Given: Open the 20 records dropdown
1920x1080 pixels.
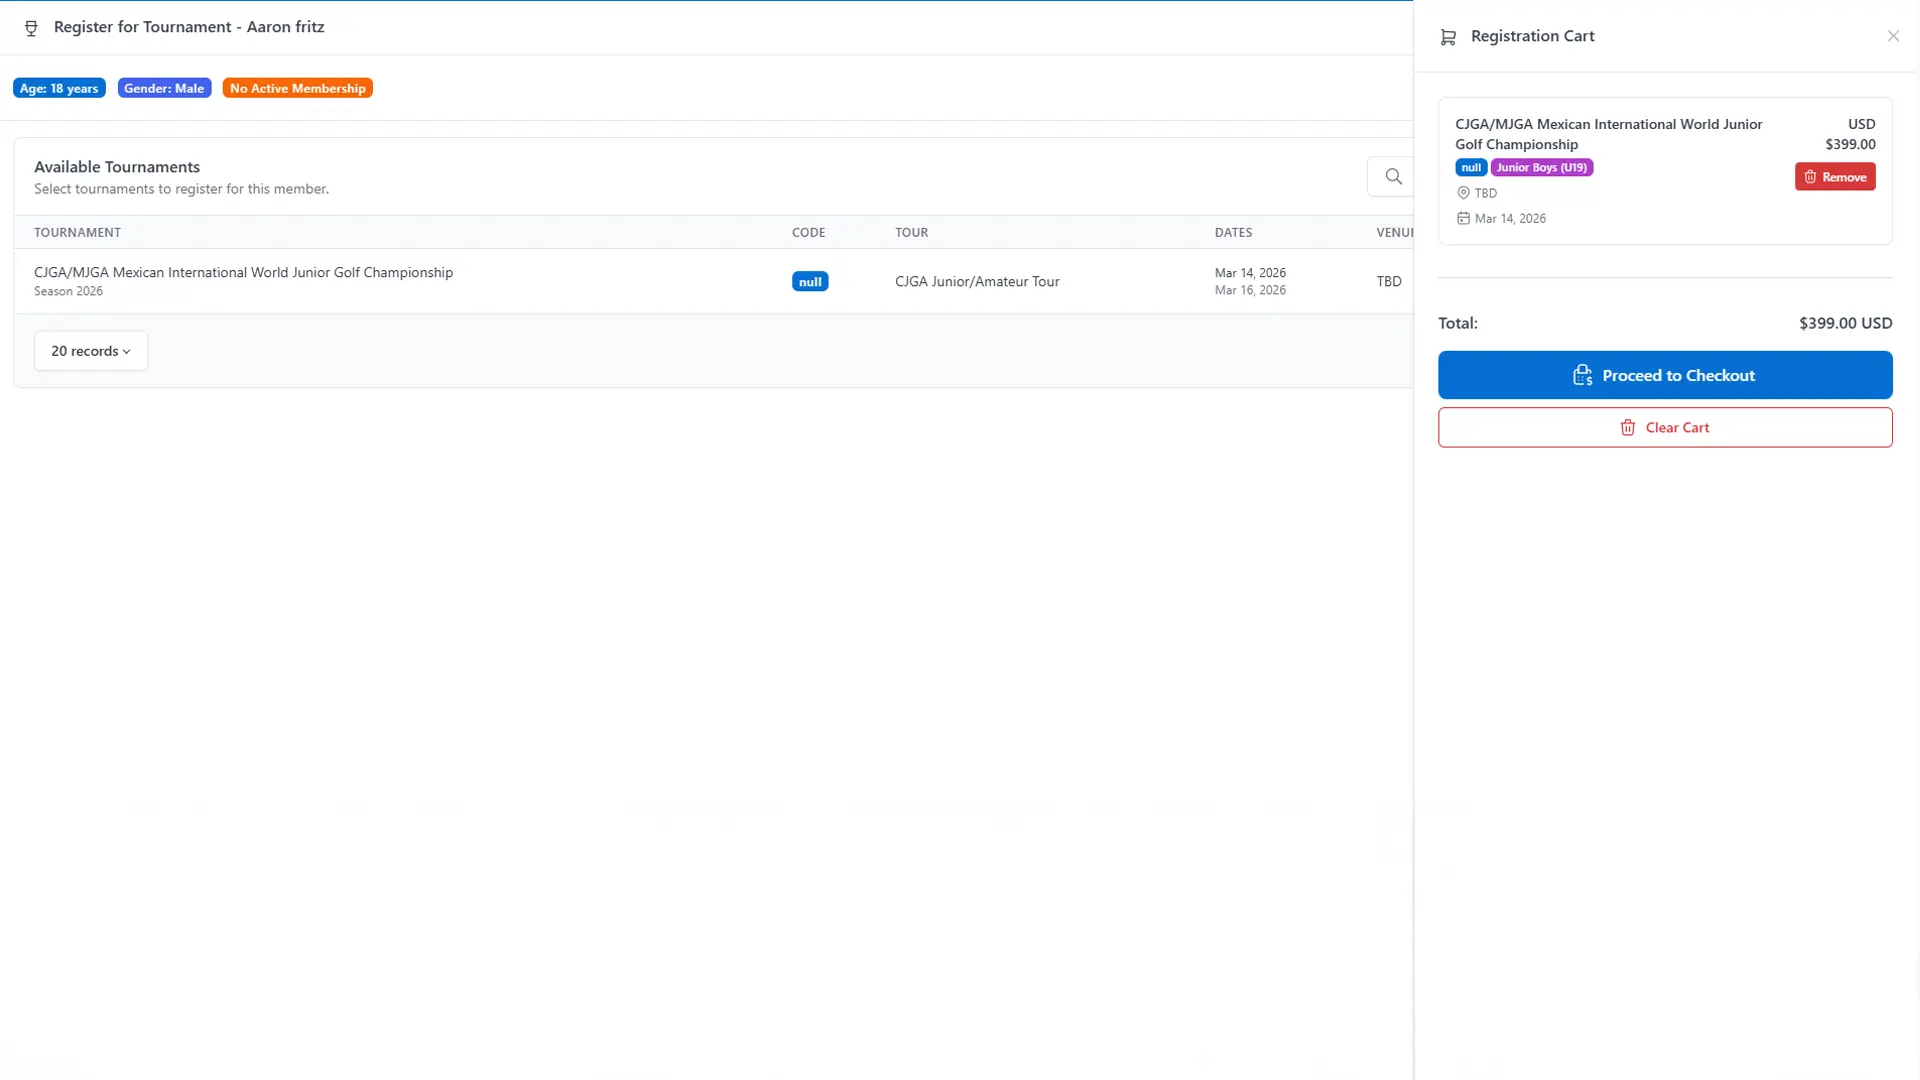Looking at the screenshot, I should point(90,351).
